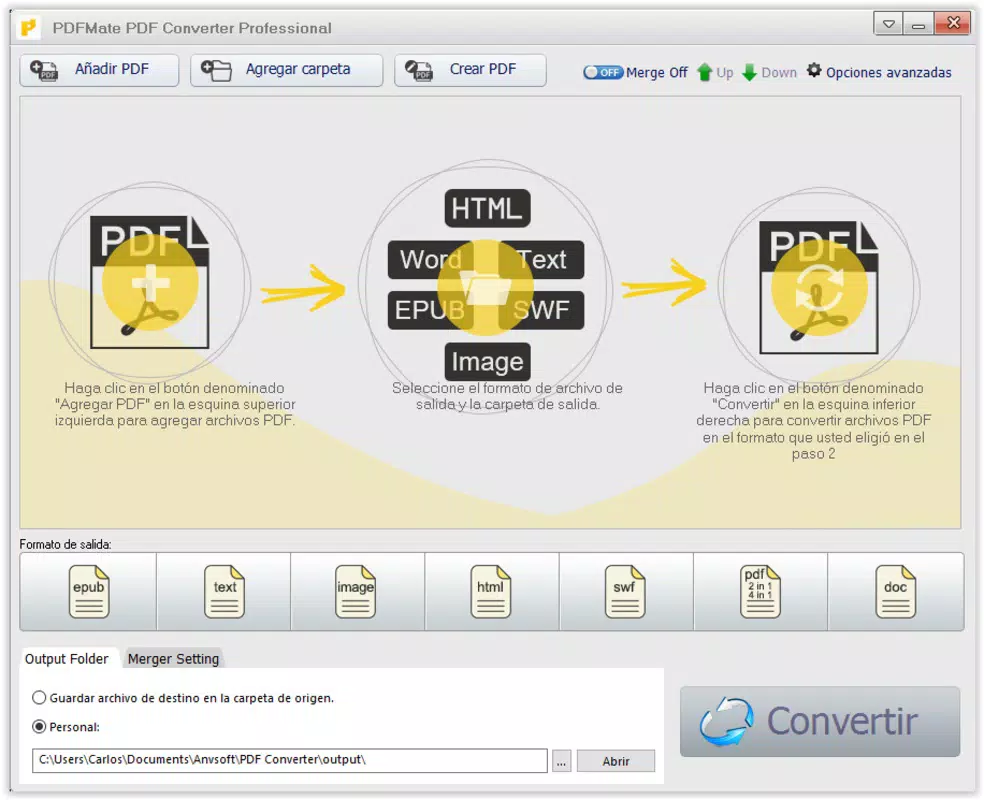Click the Añadir PDF button
Image resolution: width=984 pixels, height=800 pixels.
coord(99,70)
